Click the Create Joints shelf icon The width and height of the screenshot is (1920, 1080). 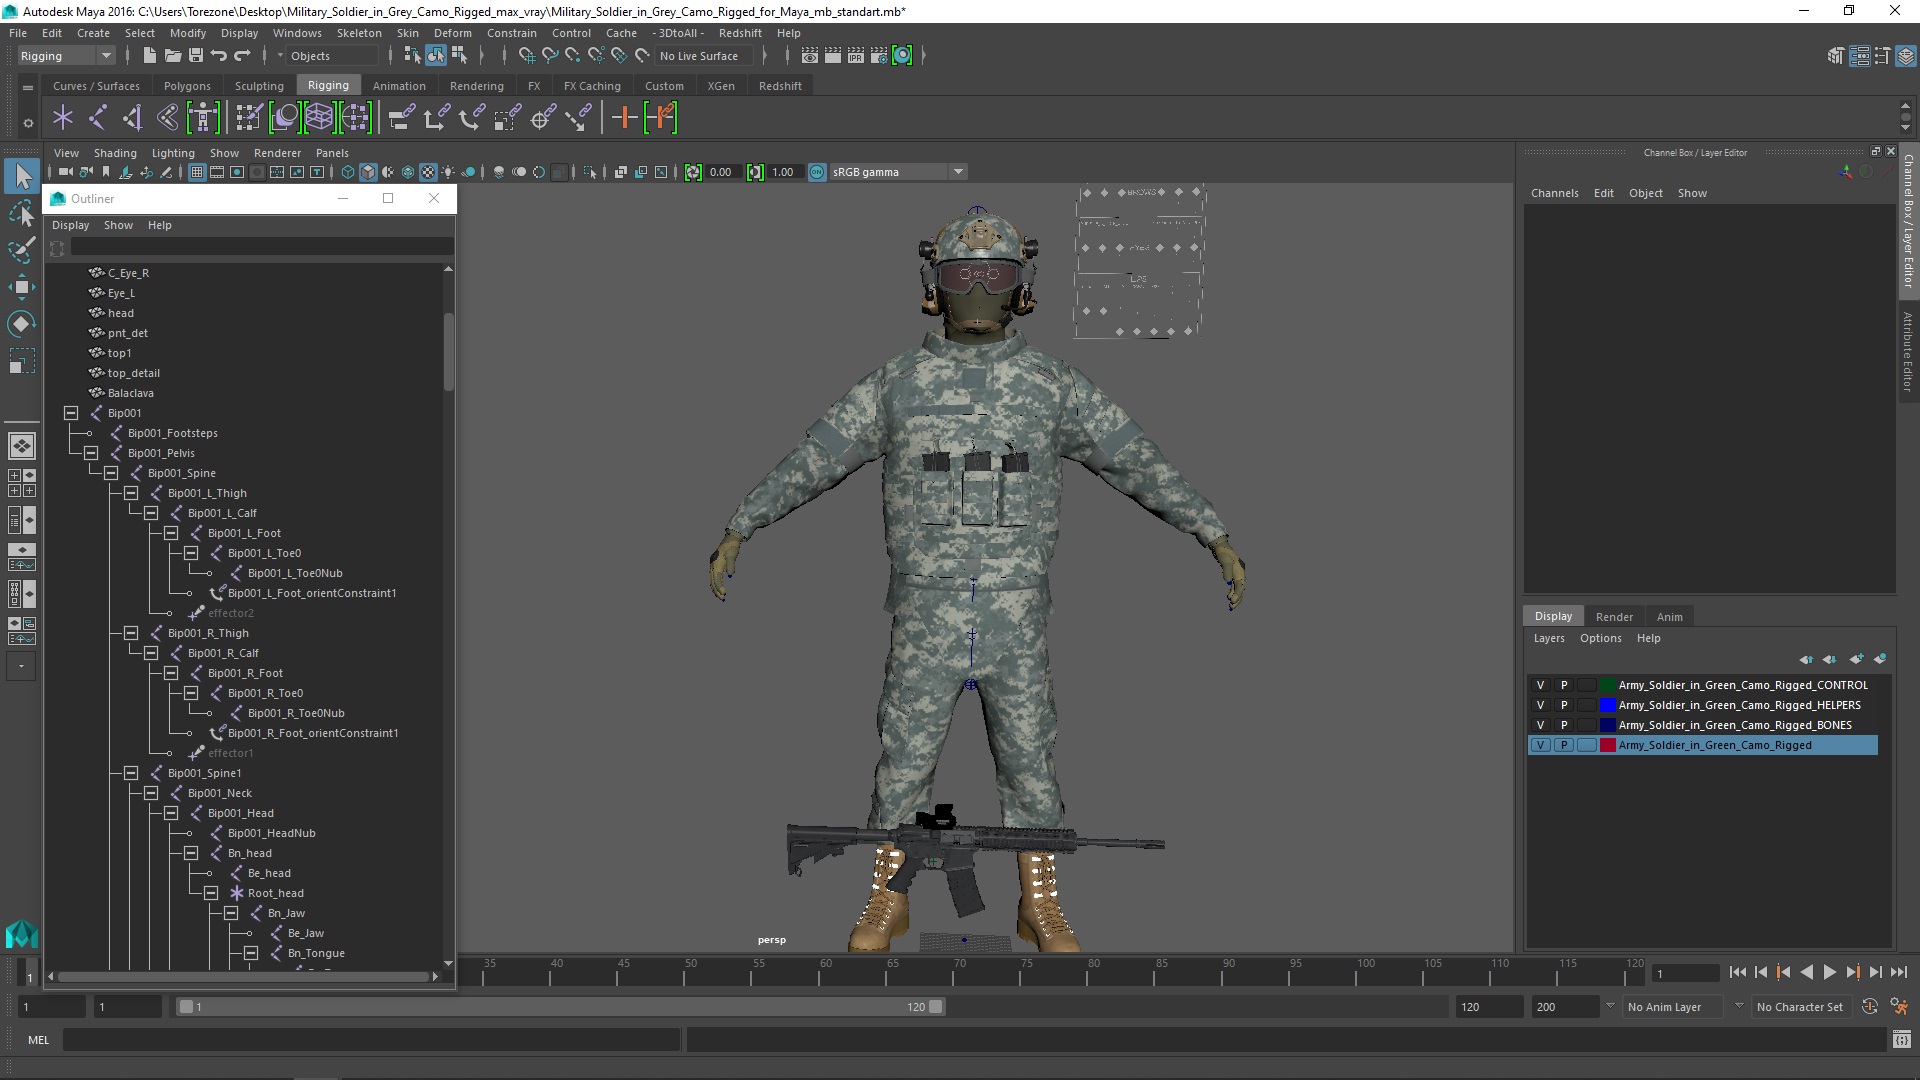pyautogui.click(x=97, y=118)
